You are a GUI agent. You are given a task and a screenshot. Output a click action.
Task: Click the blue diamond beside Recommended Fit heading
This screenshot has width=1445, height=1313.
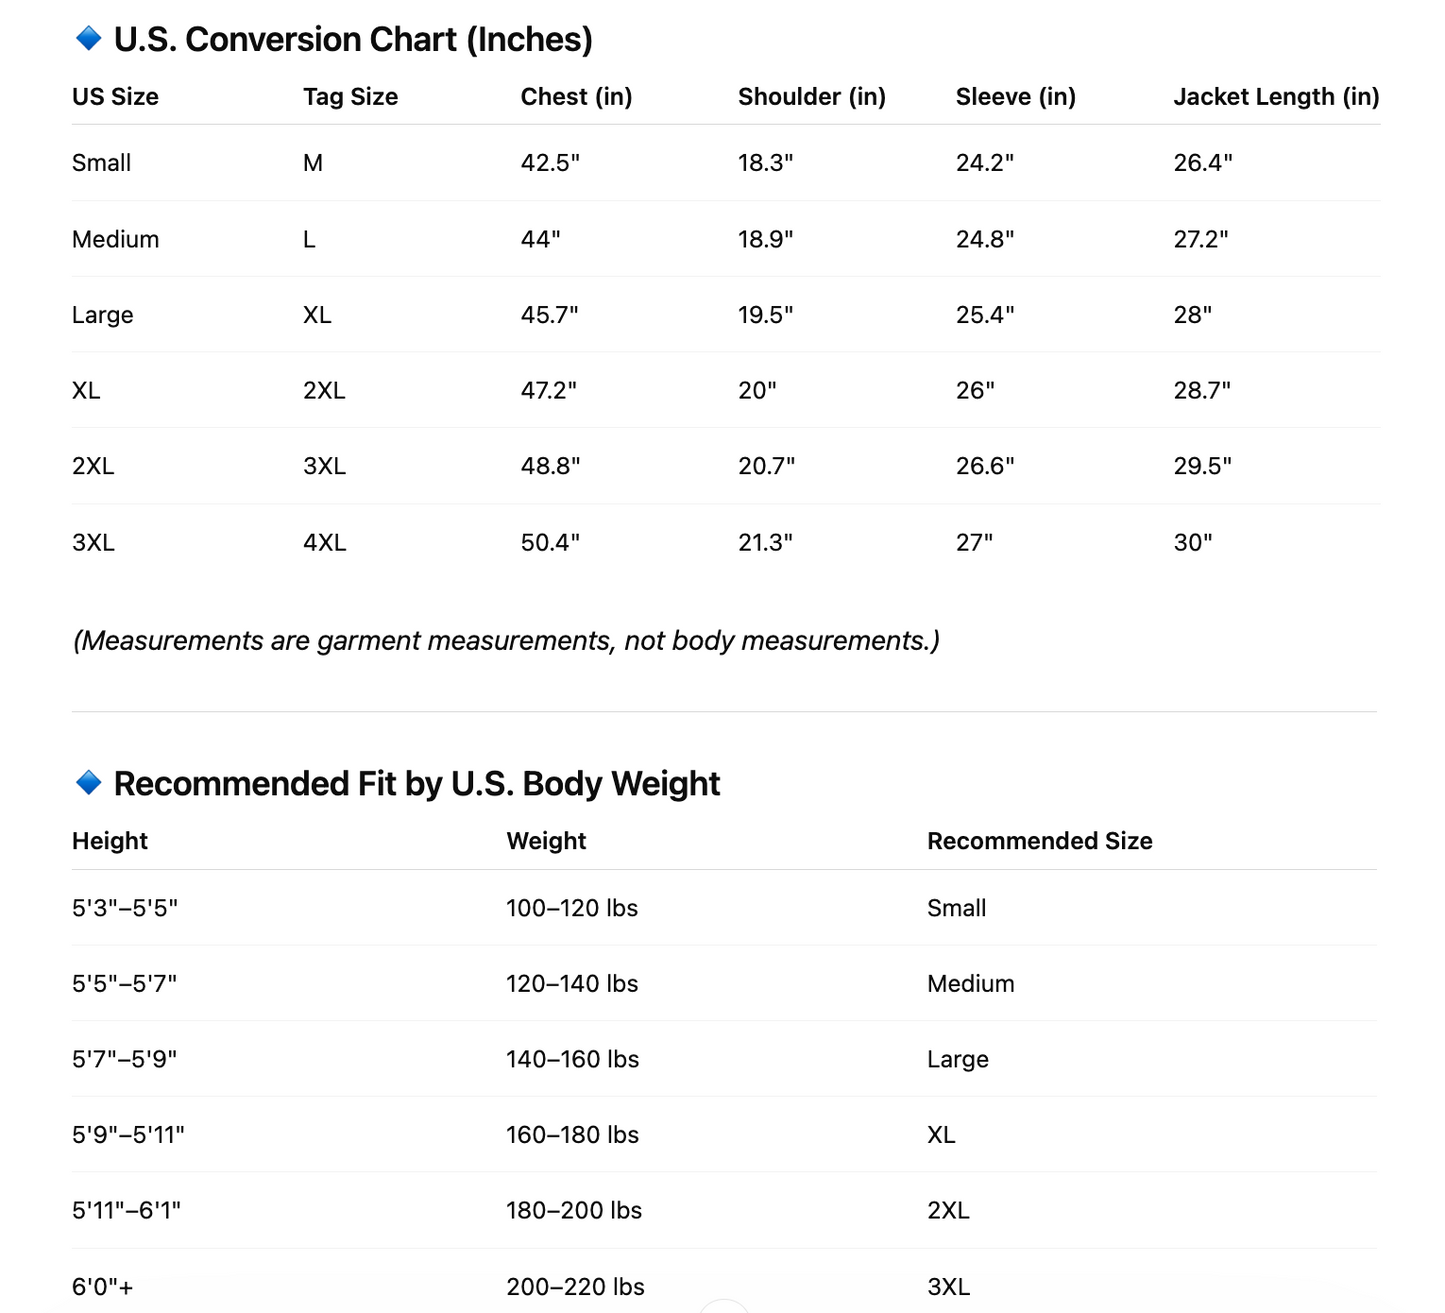pos(89,783)
